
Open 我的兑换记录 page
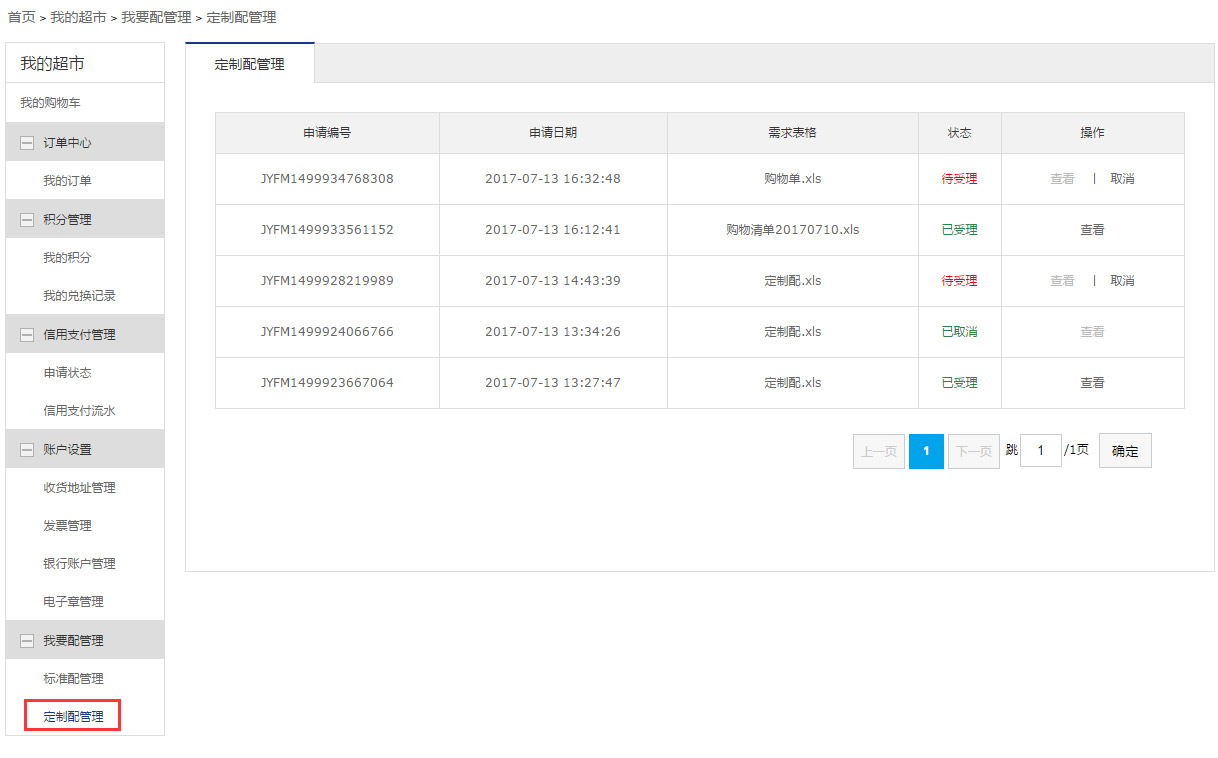pyautogui.click(x=79, y=296)
